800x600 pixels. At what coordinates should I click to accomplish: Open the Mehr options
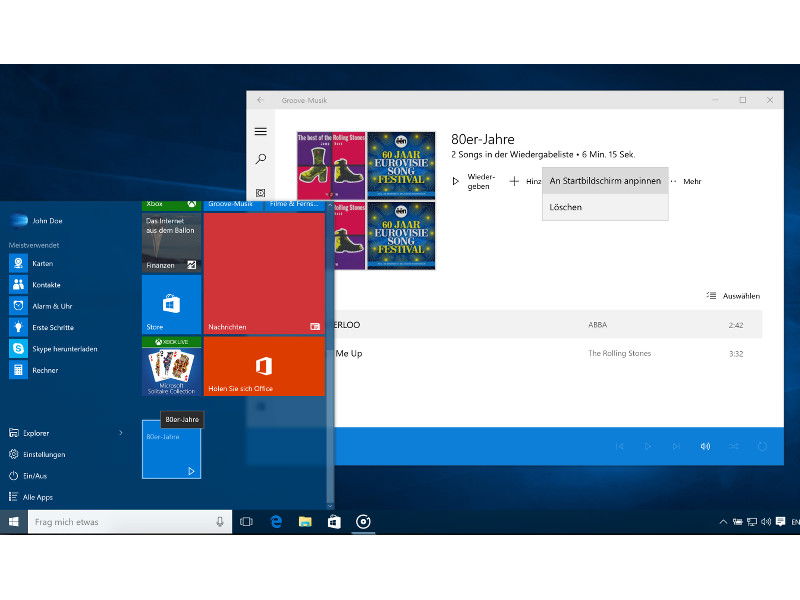686,181
